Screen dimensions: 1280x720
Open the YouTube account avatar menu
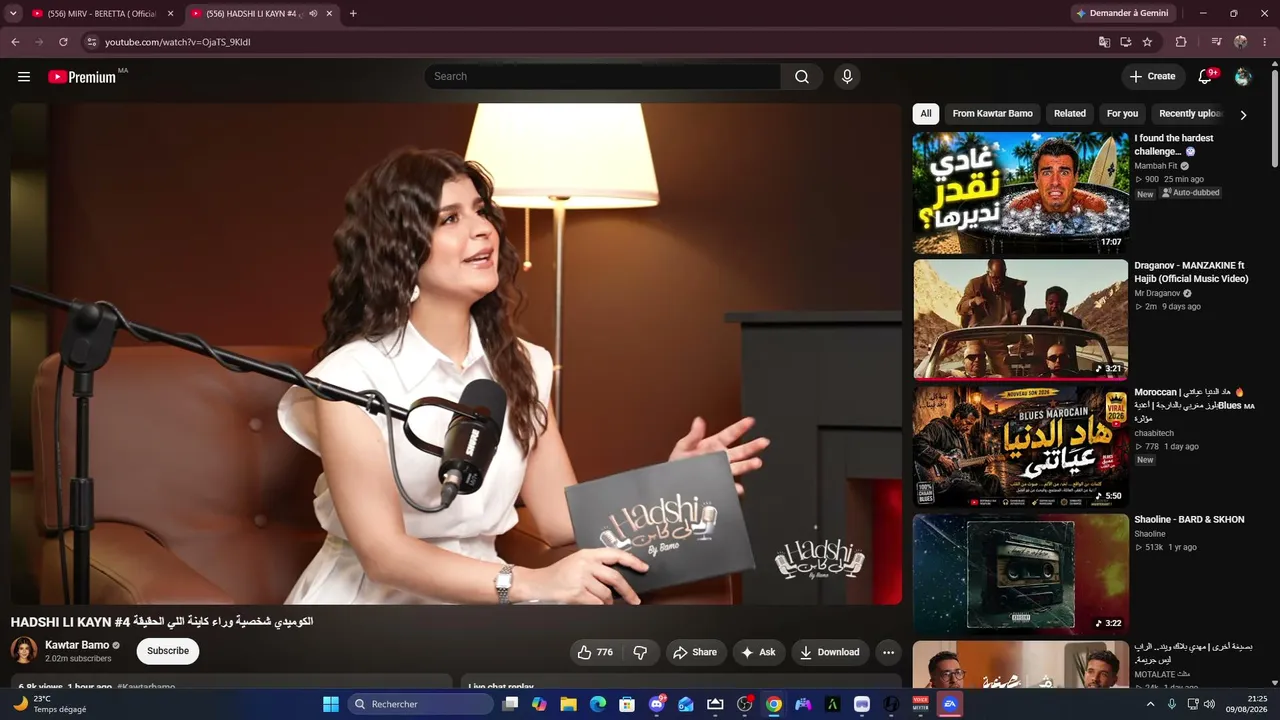coord(1243,77)
